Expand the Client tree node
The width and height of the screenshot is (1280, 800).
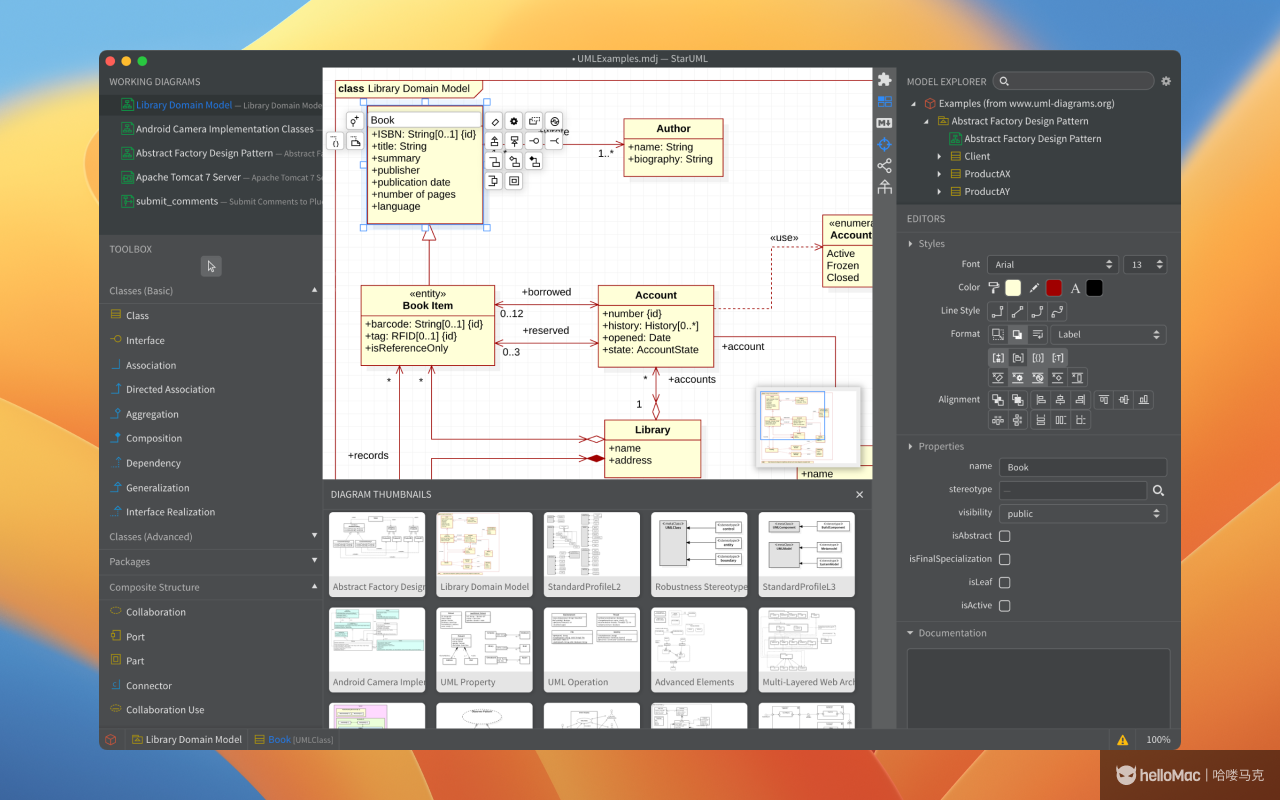point(939,156)
